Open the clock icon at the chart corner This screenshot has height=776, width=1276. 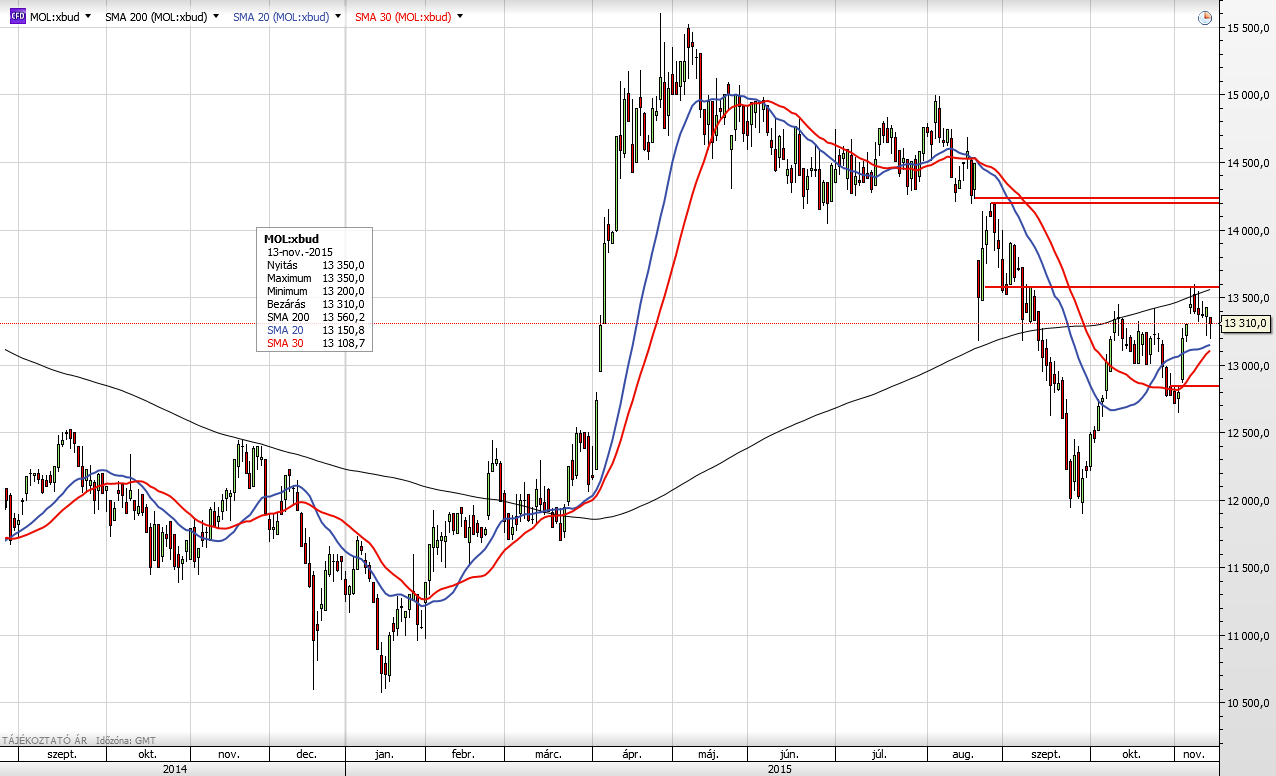pyautogui.click(x=1204, y=18)
